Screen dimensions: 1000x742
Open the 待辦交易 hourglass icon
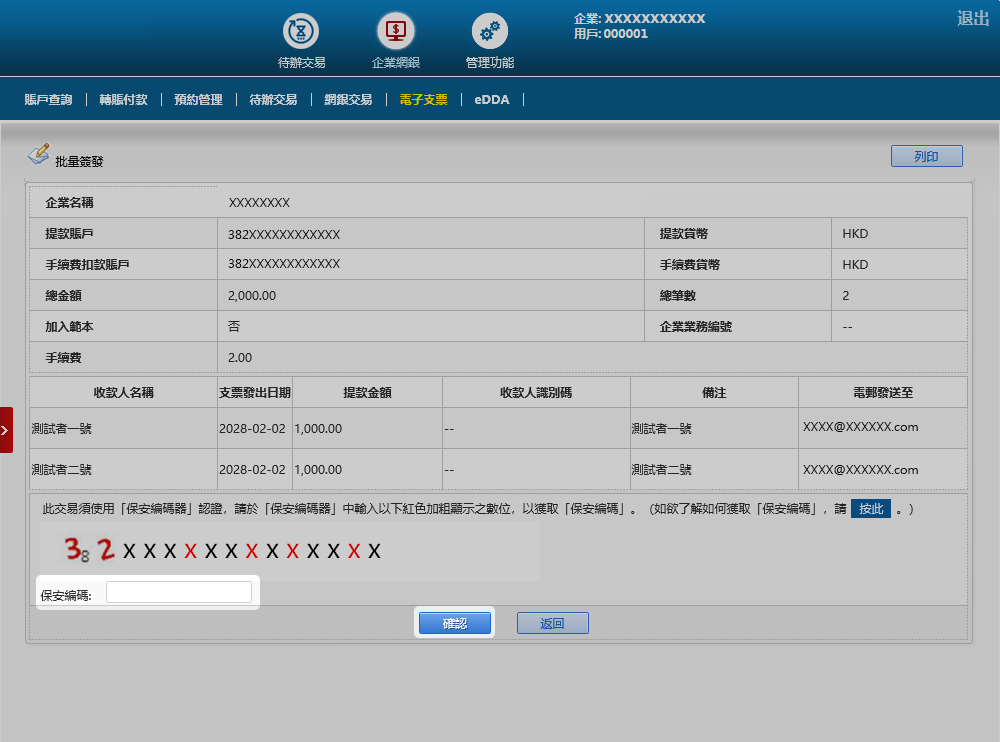301,32
